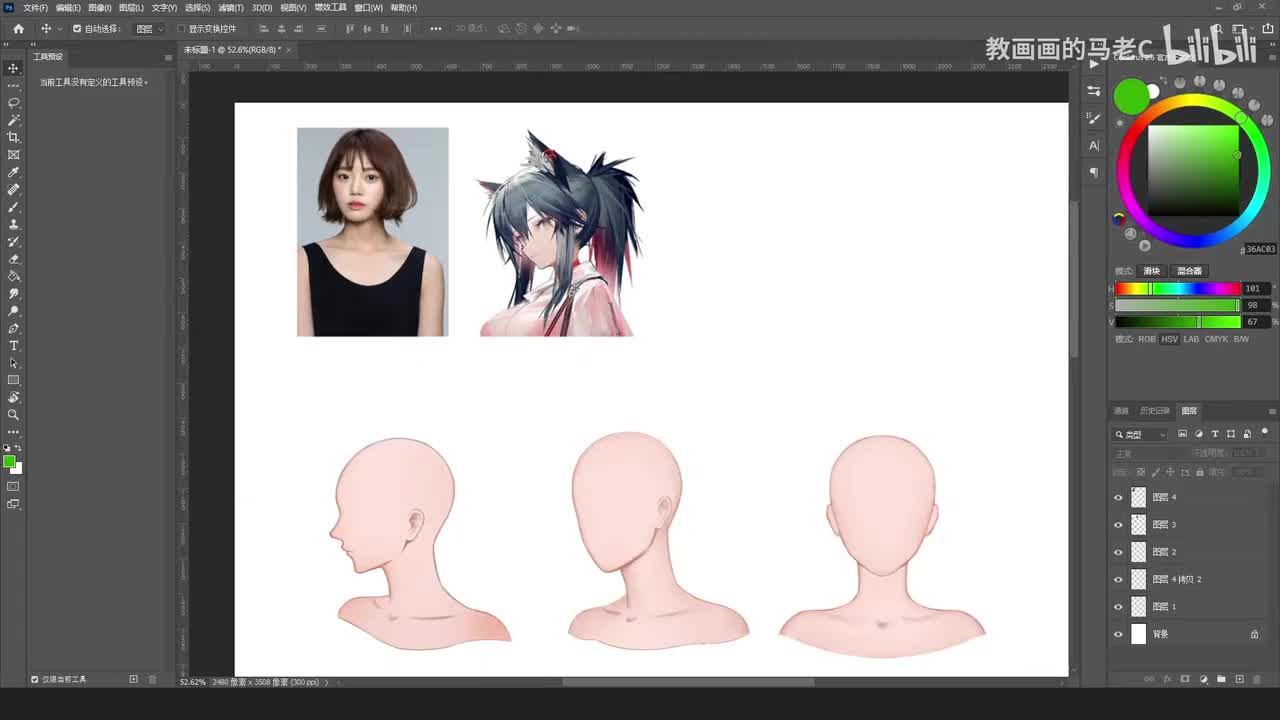Open the zoom percentage field 52.62%
The width and height of the screenshot is (1280, 720).
(192, 682)
